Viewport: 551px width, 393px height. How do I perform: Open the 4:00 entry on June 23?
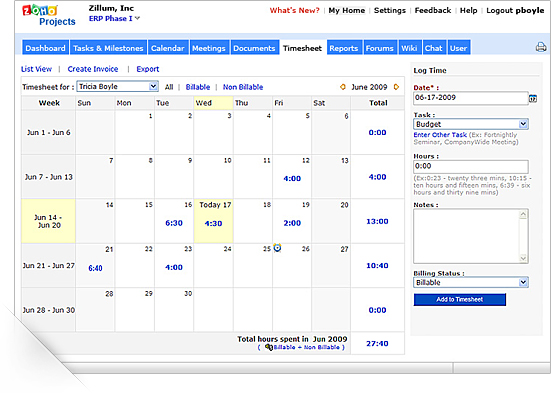(174, 267)
